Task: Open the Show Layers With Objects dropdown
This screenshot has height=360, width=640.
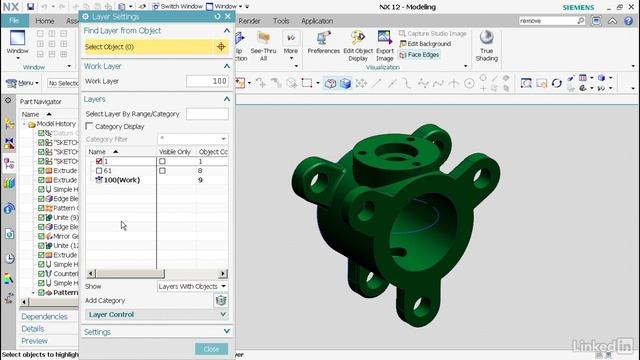Action: (192, 287)
